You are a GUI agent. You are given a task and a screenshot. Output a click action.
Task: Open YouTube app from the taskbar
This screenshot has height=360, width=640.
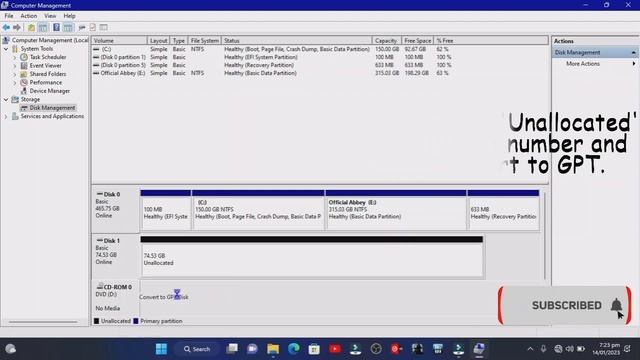tap(335, 349)
